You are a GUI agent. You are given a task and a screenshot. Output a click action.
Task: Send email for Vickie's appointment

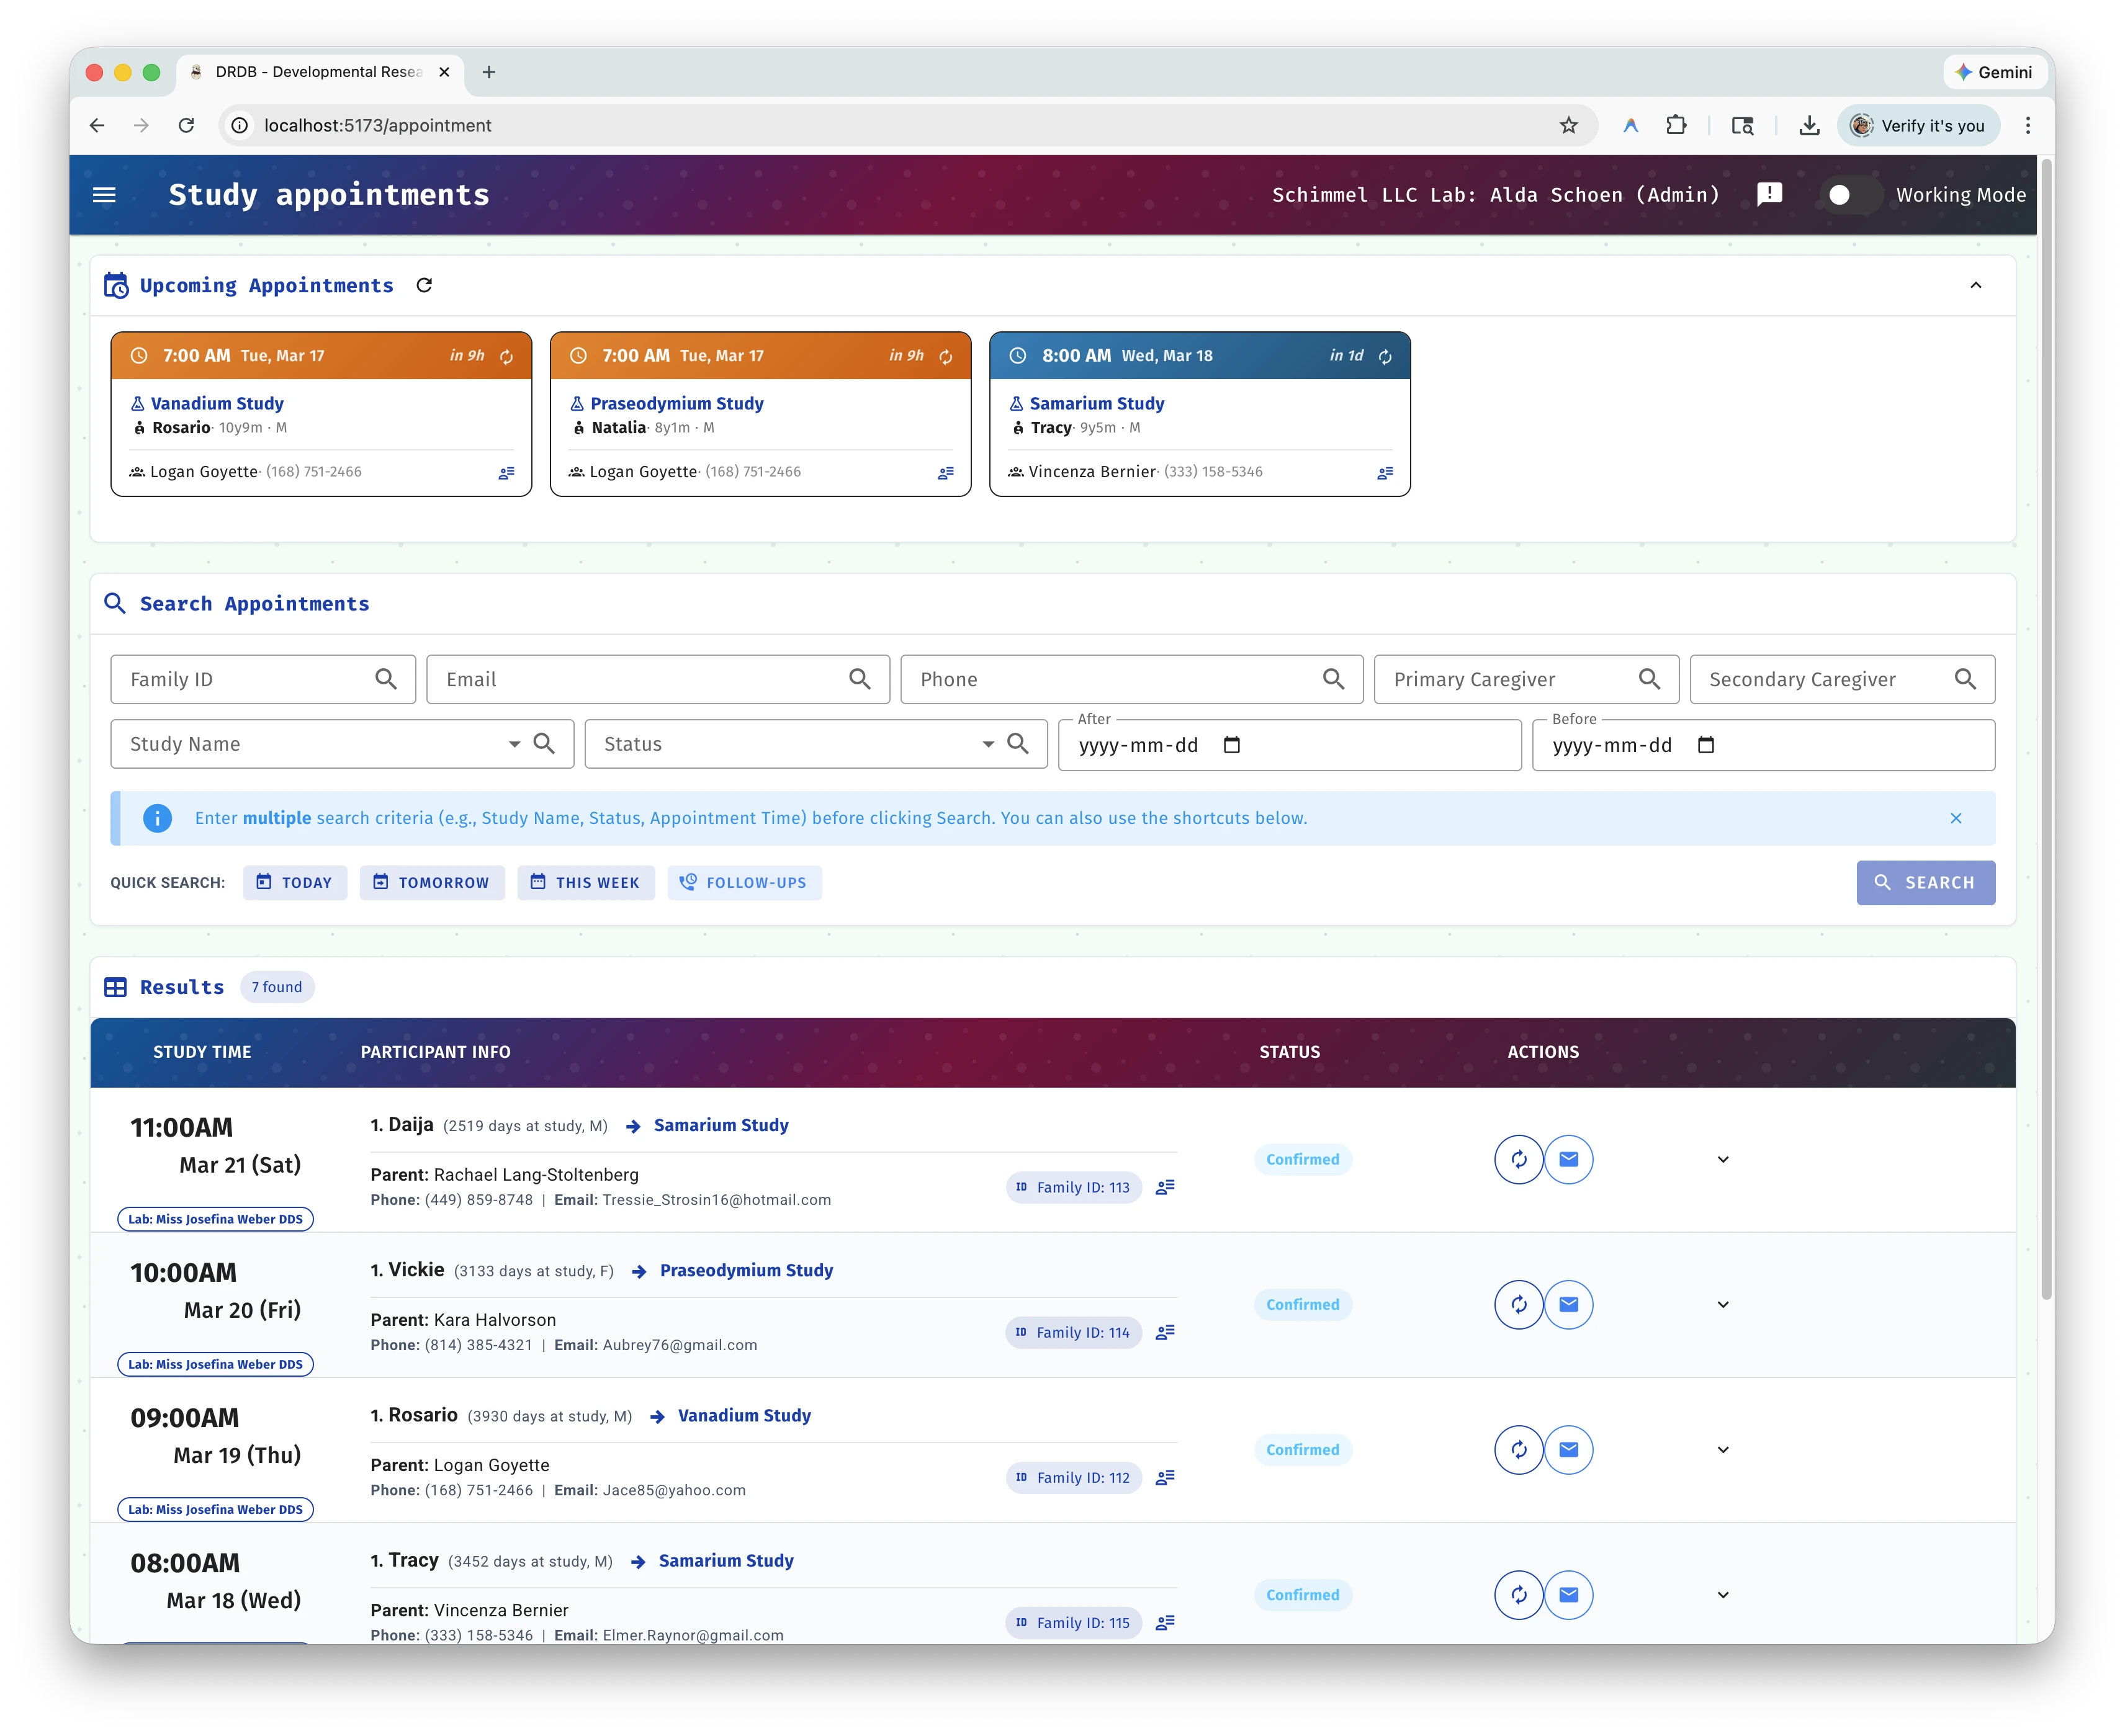1568,1304
